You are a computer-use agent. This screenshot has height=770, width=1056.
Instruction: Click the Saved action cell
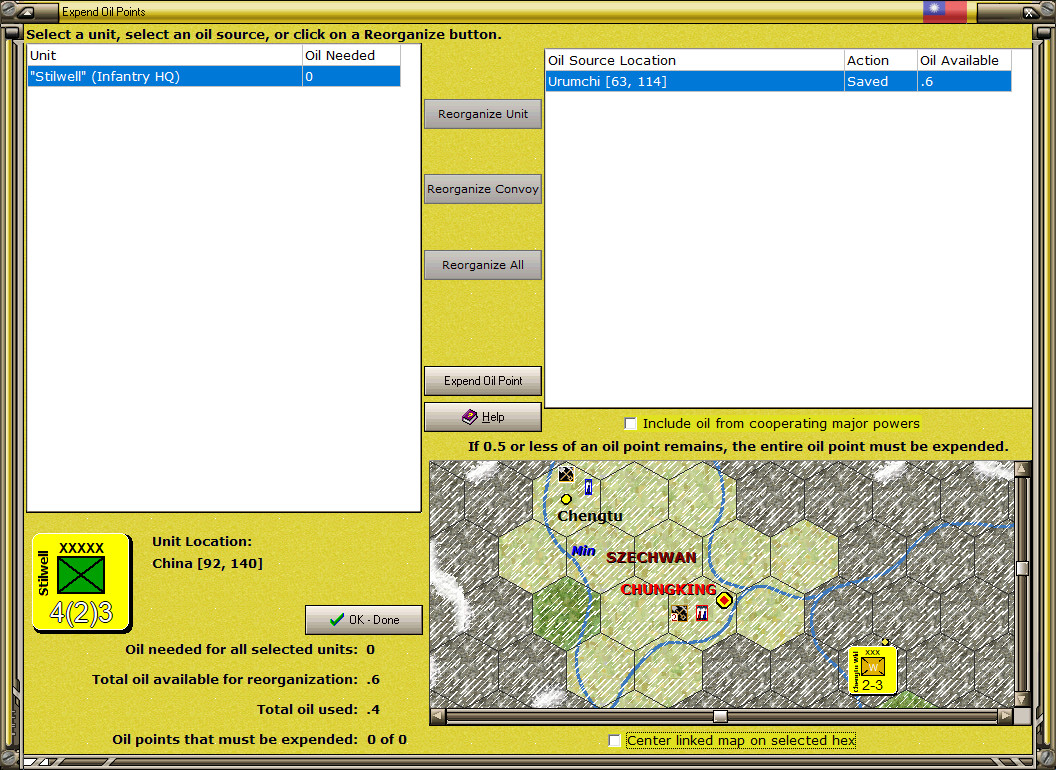click(x=880, y=82)
